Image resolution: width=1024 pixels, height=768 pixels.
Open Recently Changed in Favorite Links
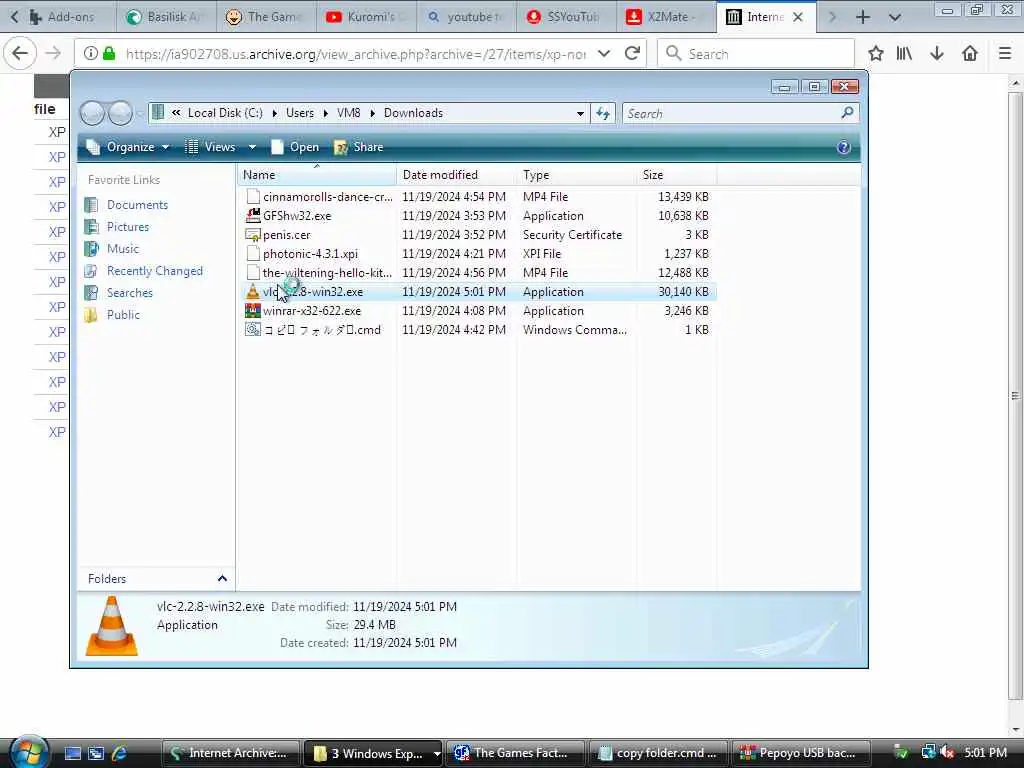pos(154,271)
